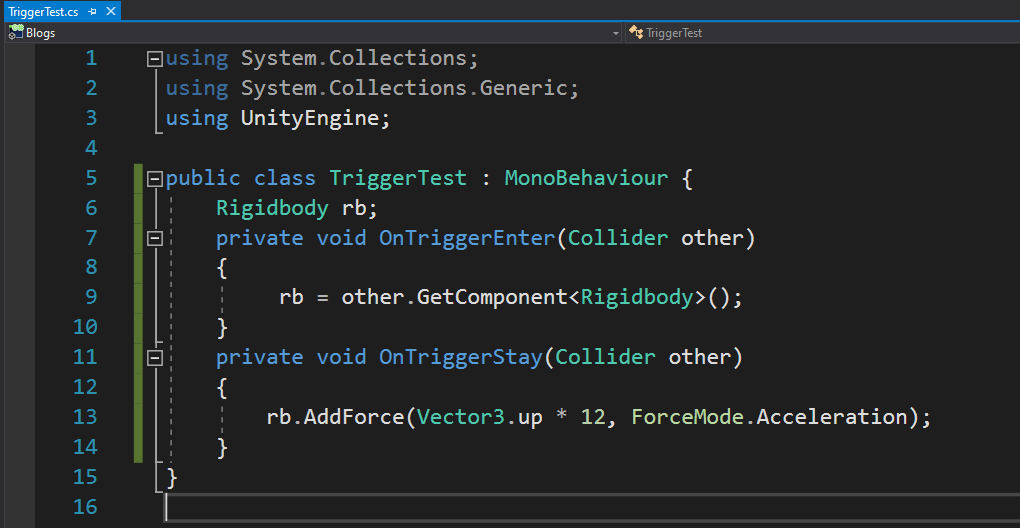Click 'ForceMode' on line 13
Image resolution: width=1020 pixels, height=528 pixels.
point(688,417)
